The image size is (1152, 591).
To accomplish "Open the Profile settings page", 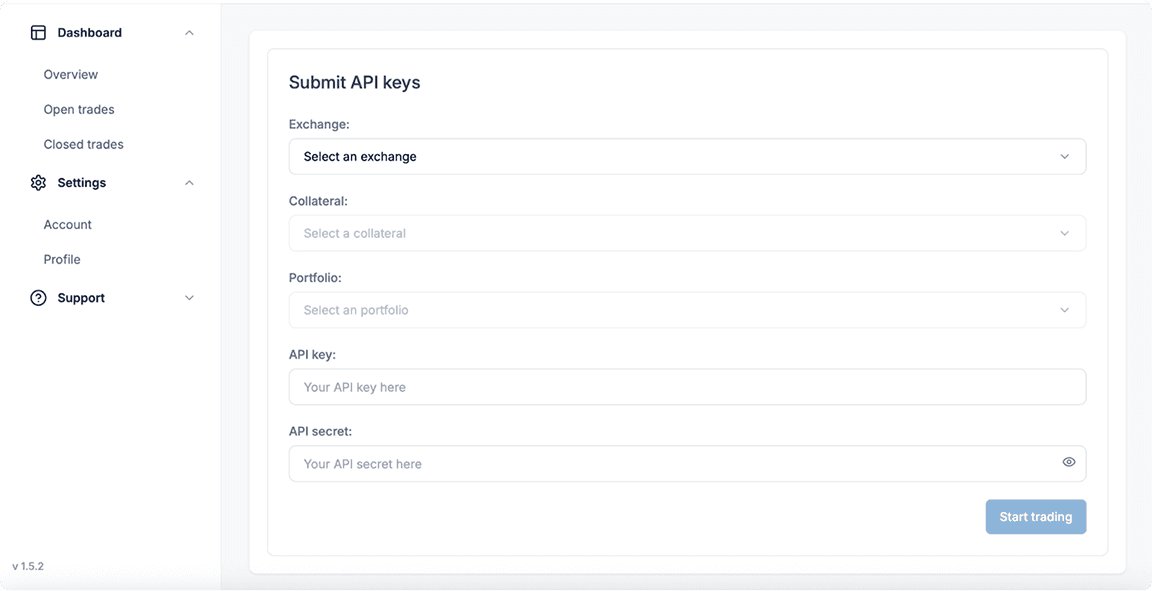I will tap(62, 259).
